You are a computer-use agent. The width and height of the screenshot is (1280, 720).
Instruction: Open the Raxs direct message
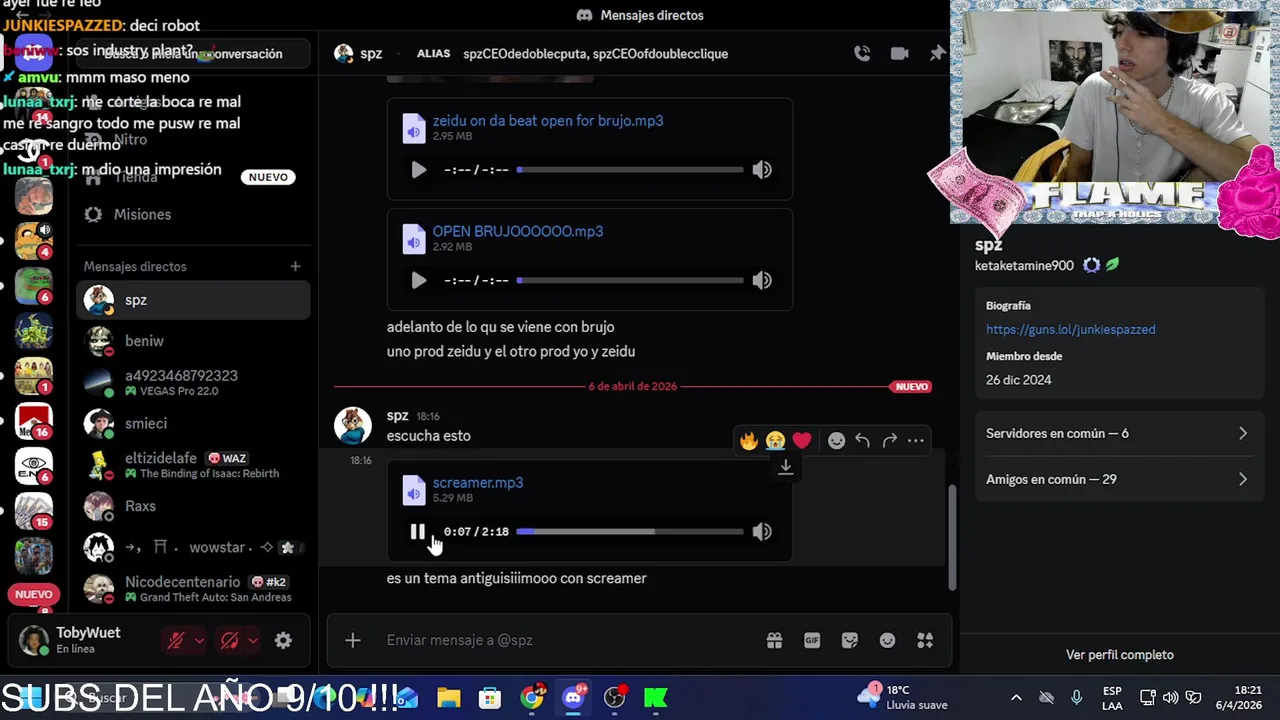(x=193, y=506)
